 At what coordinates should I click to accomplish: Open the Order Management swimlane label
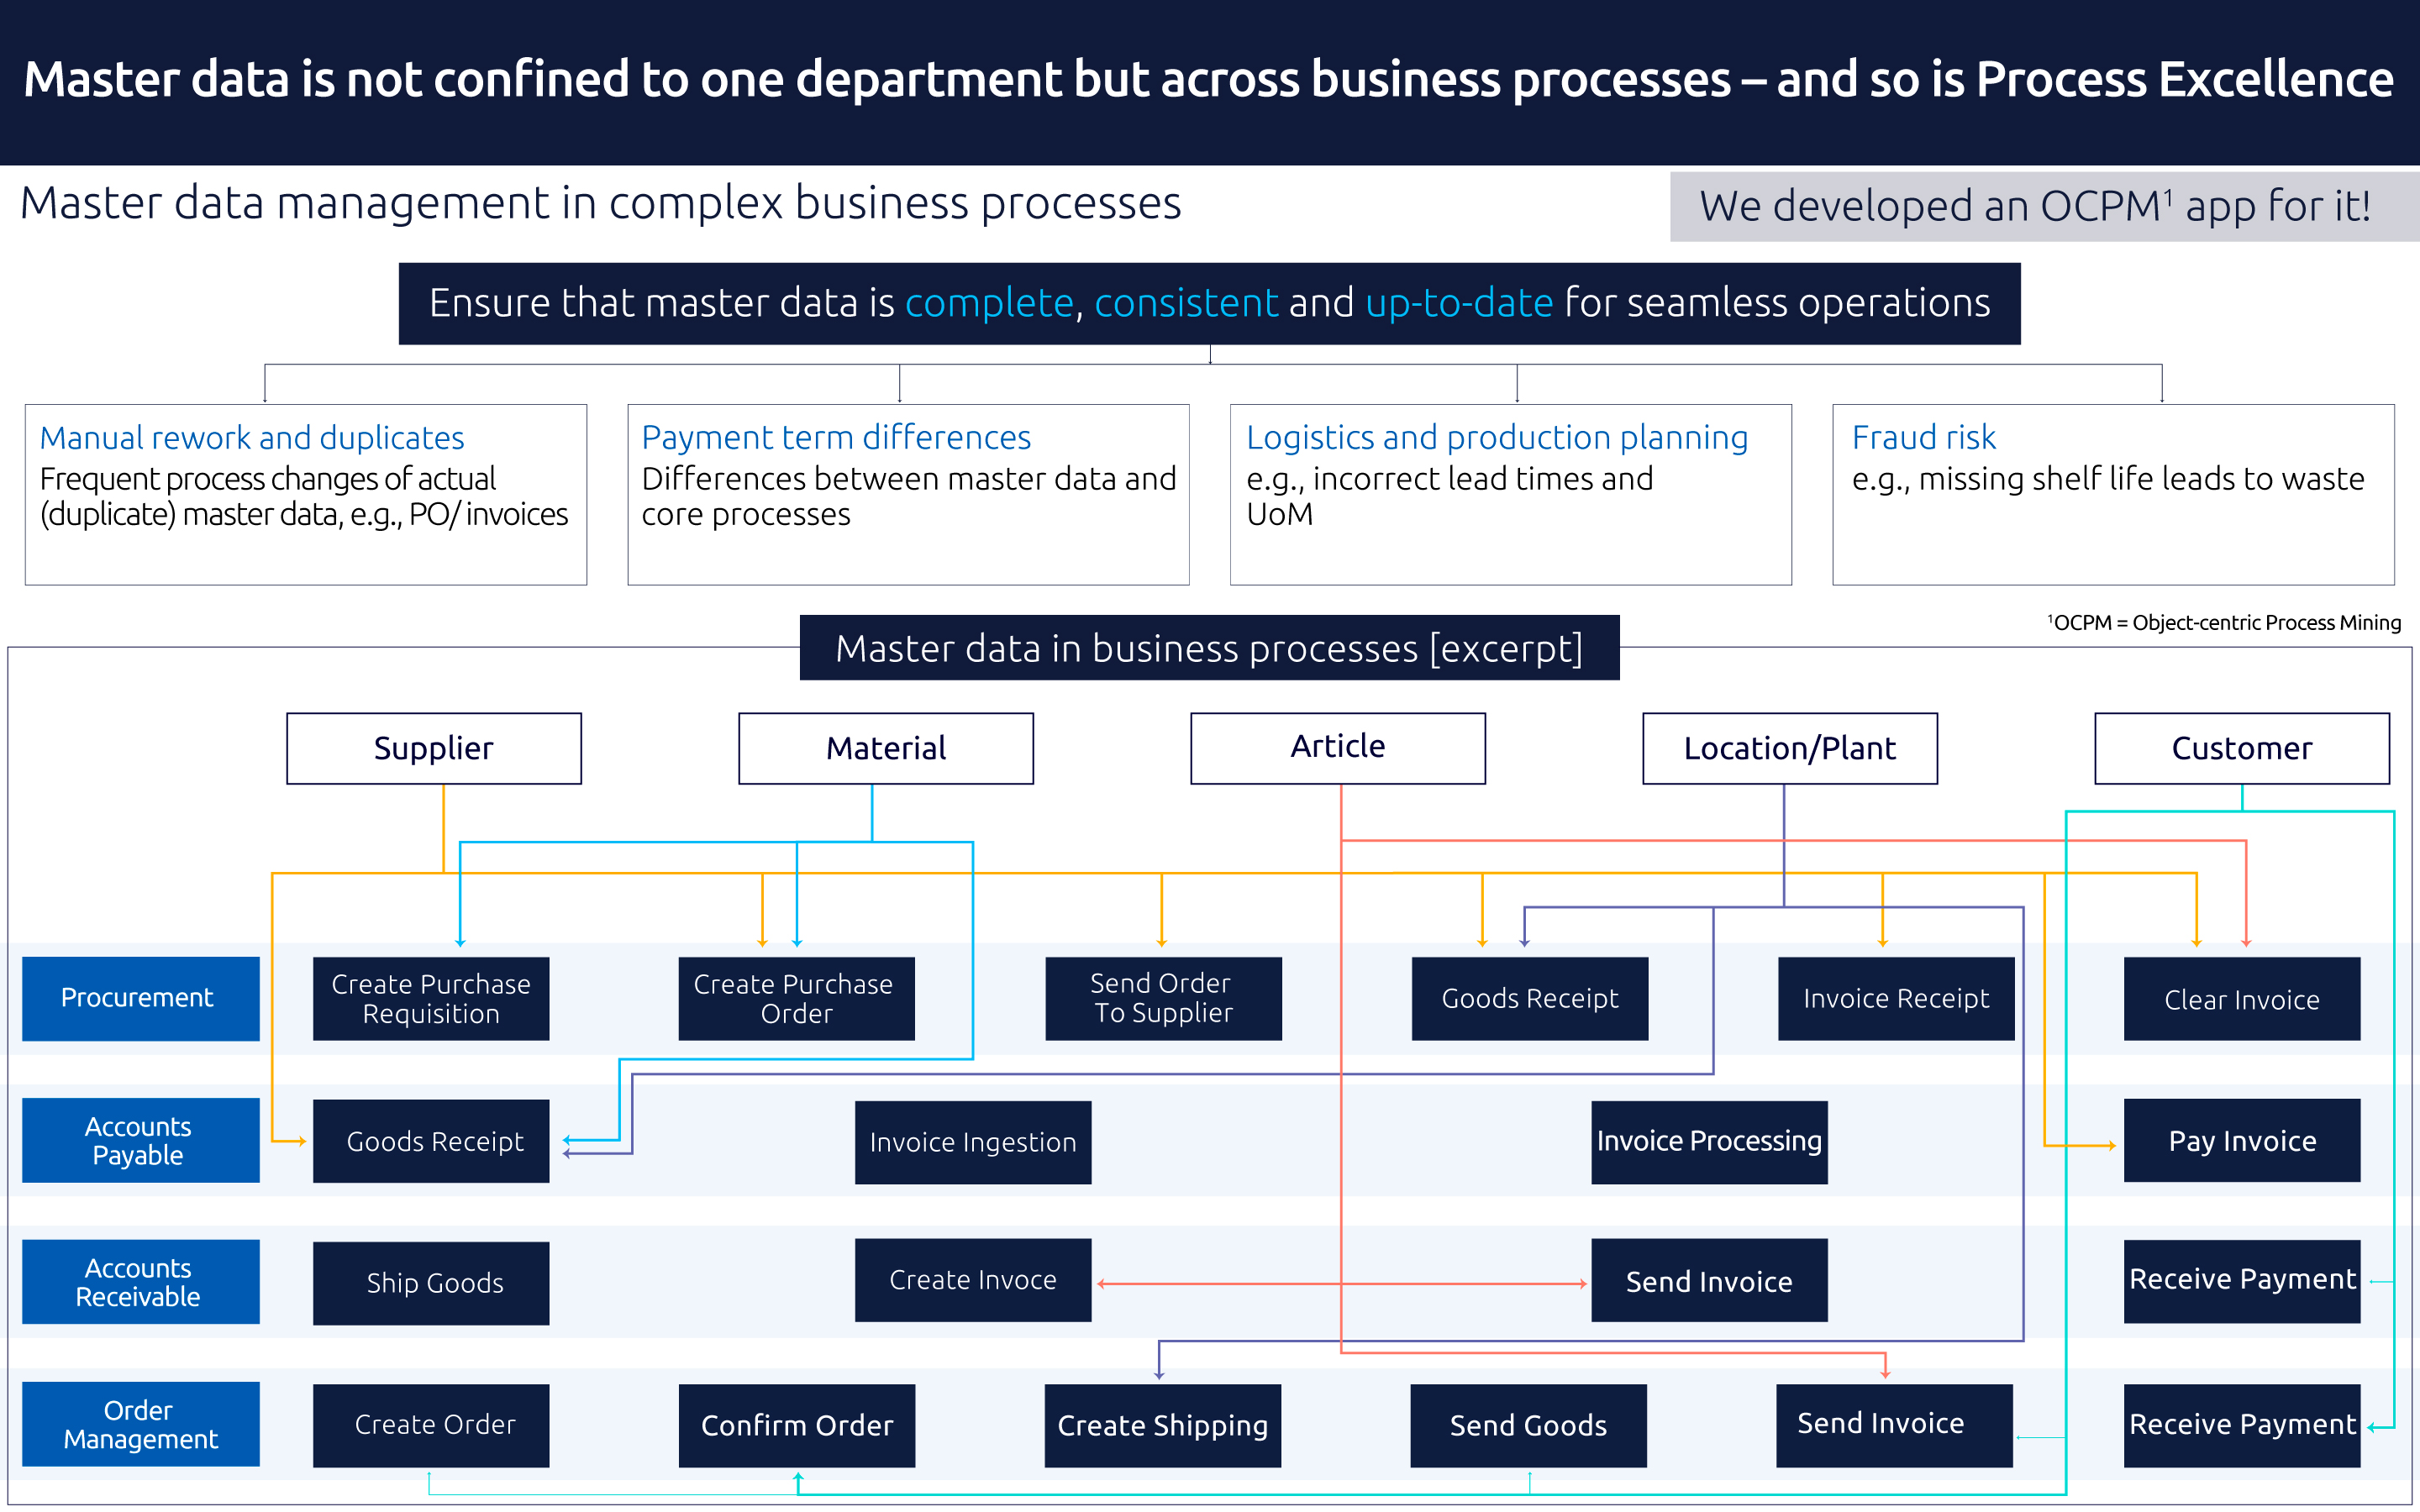140,1424
